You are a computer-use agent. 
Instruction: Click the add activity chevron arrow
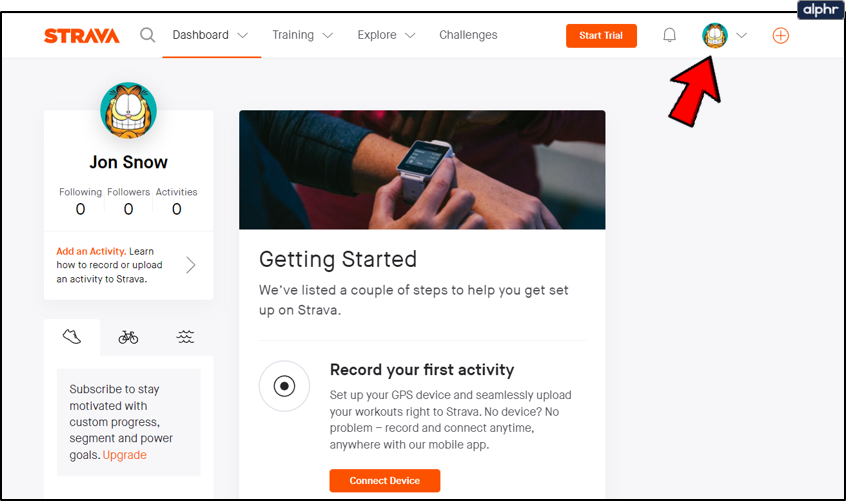click(x=191, y=265)
